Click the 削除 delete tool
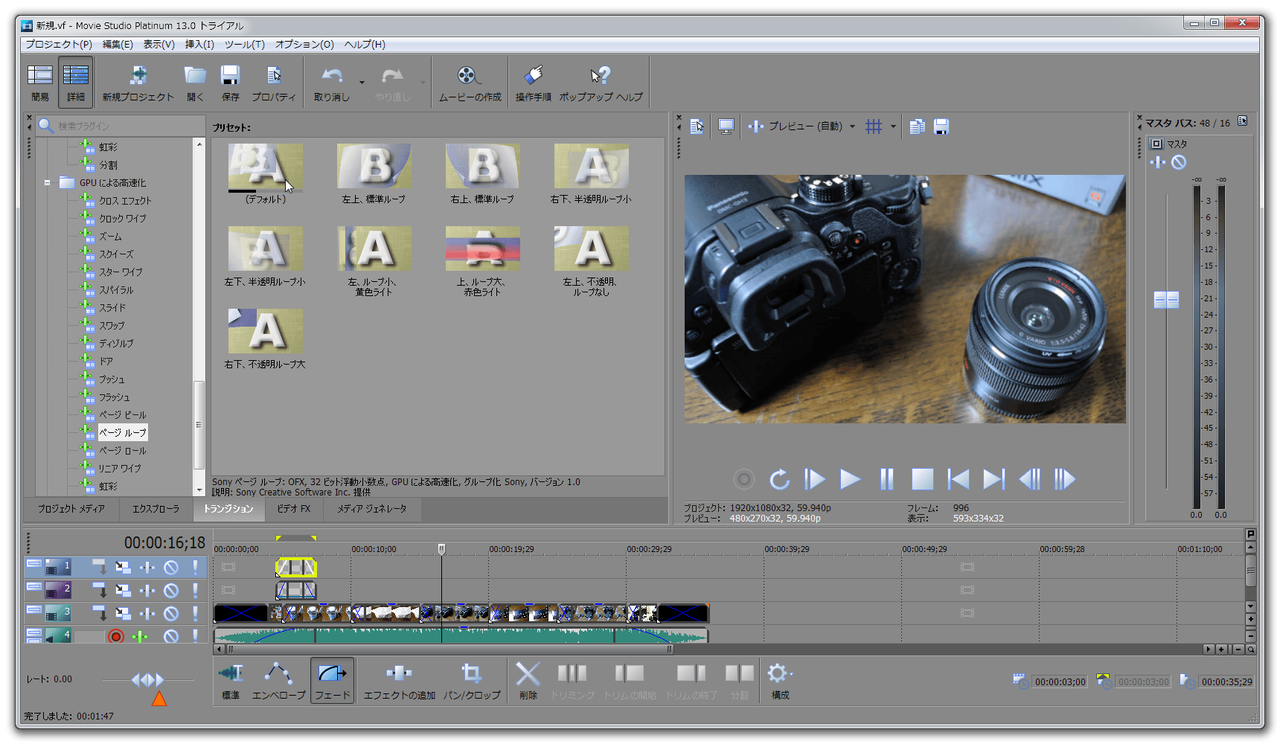The image size is (1280, 744). (528, 680)
